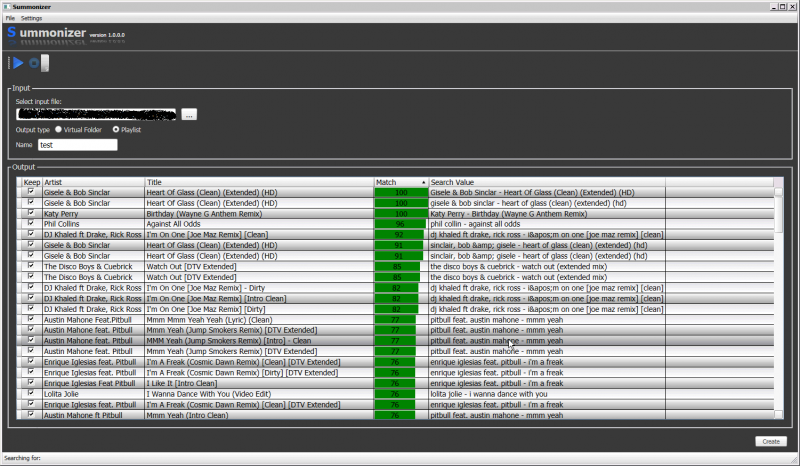
Task: Uncheck Keep for Katy Perry row
Action: point(31,213)
